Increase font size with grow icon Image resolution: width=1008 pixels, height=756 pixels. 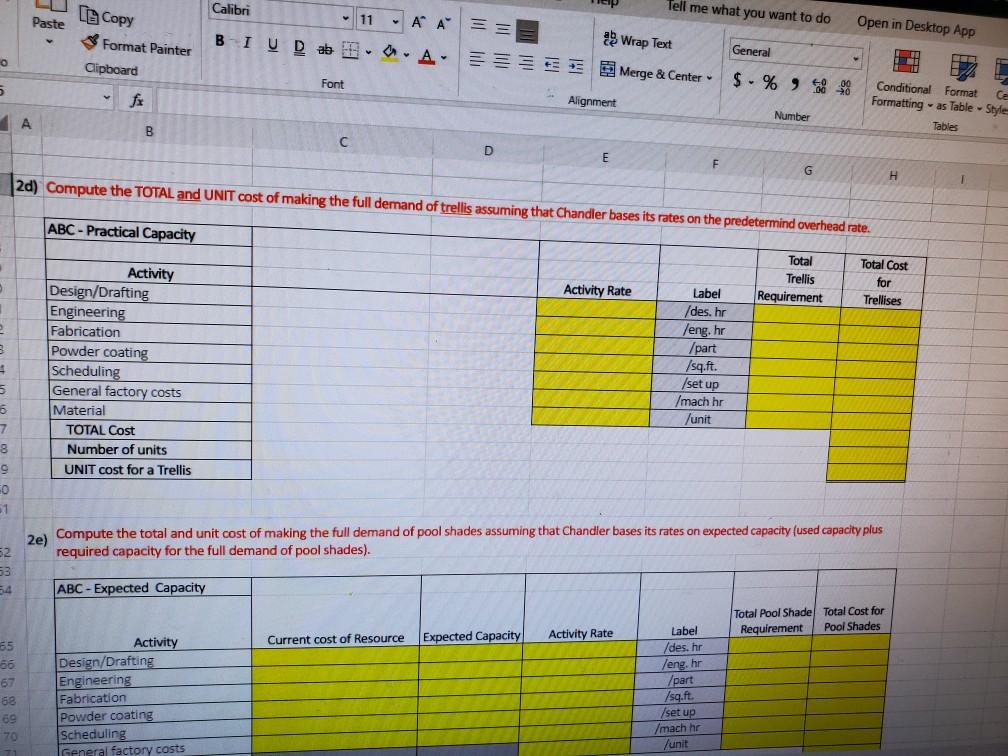[x=418, y=22]
